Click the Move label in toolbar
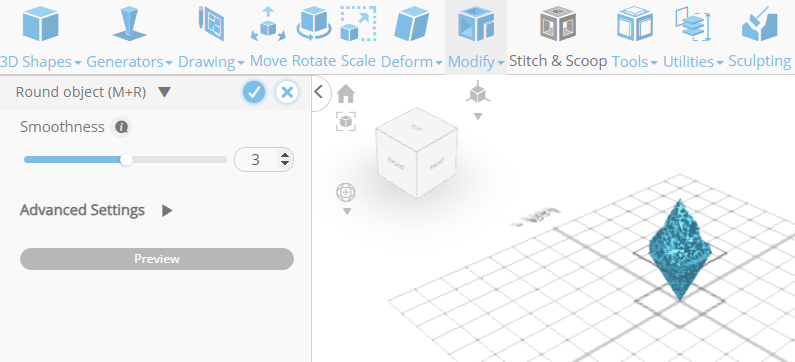The image size is (795, 362). tap(268, 61)
